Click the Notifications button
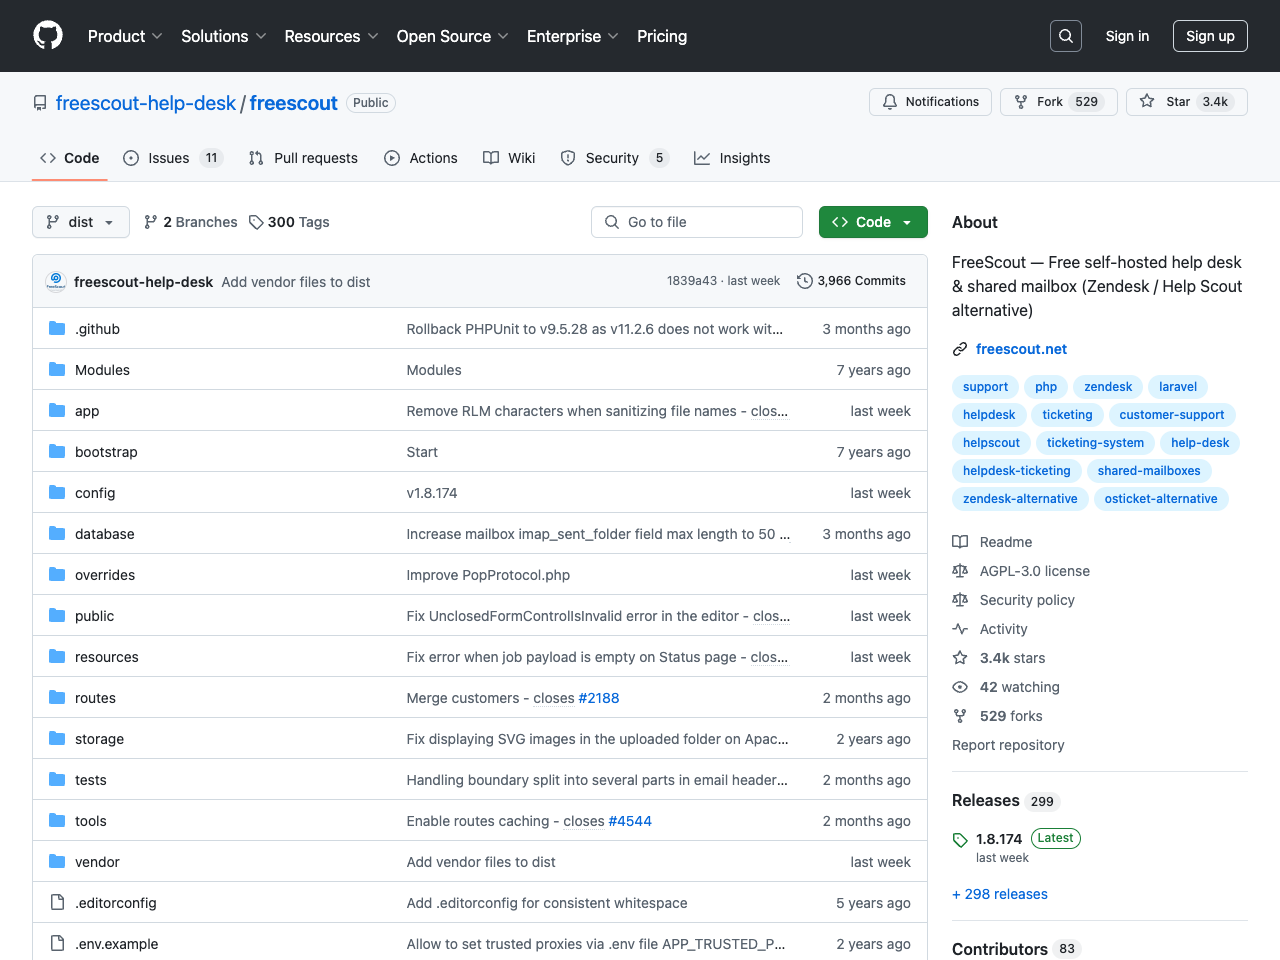This screenshot has width=1280, height=960. 931,102
